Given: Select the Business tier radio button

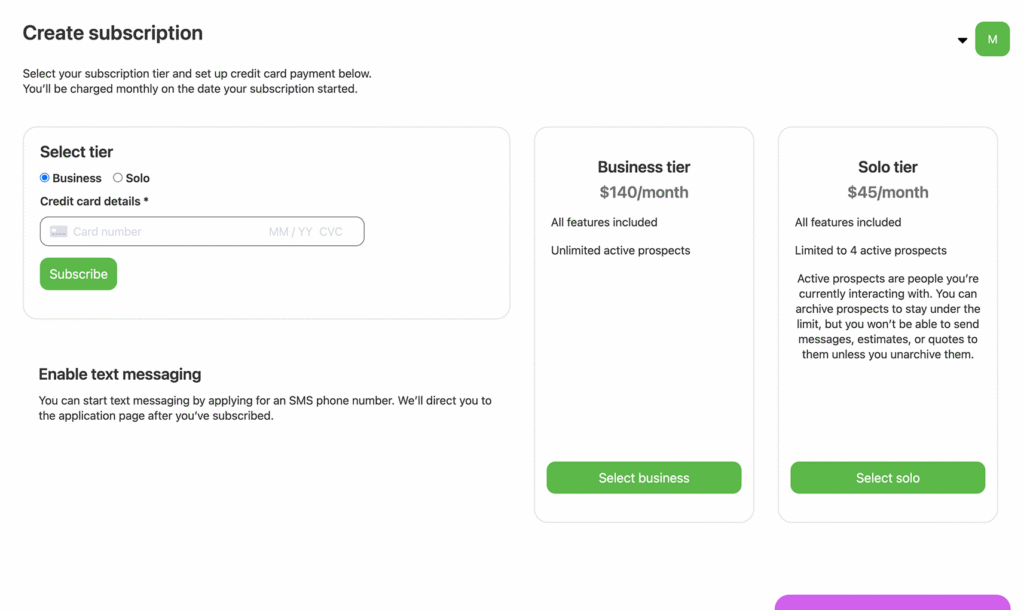Looking at the screenshot, I should (44, 178).
